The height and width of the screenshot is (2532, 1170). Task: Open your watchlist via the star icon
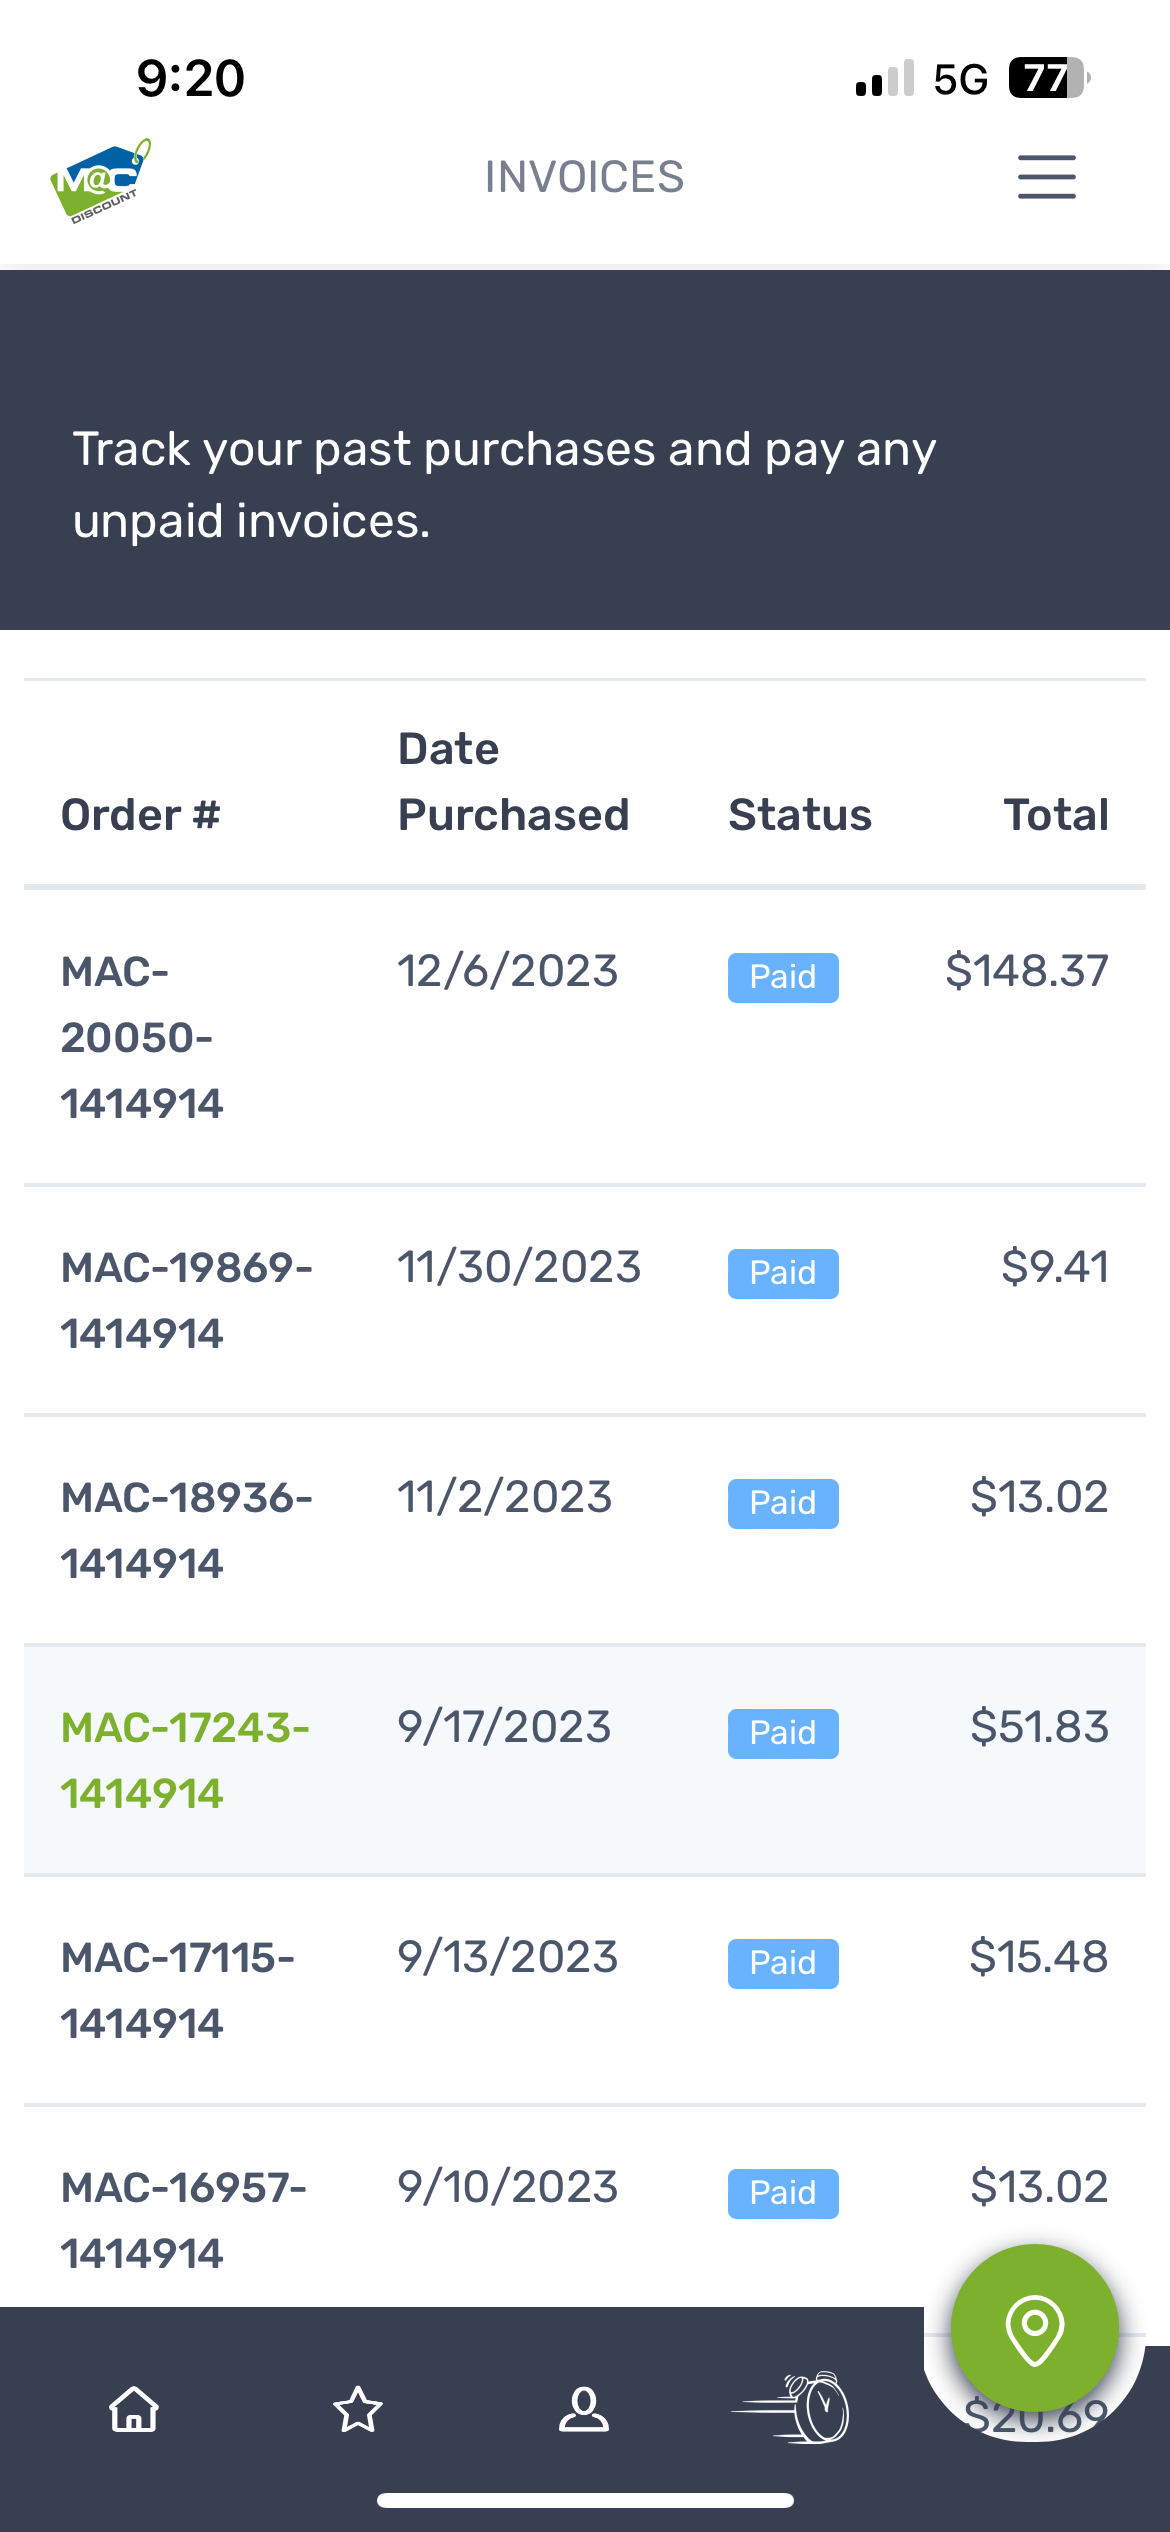359,2410
